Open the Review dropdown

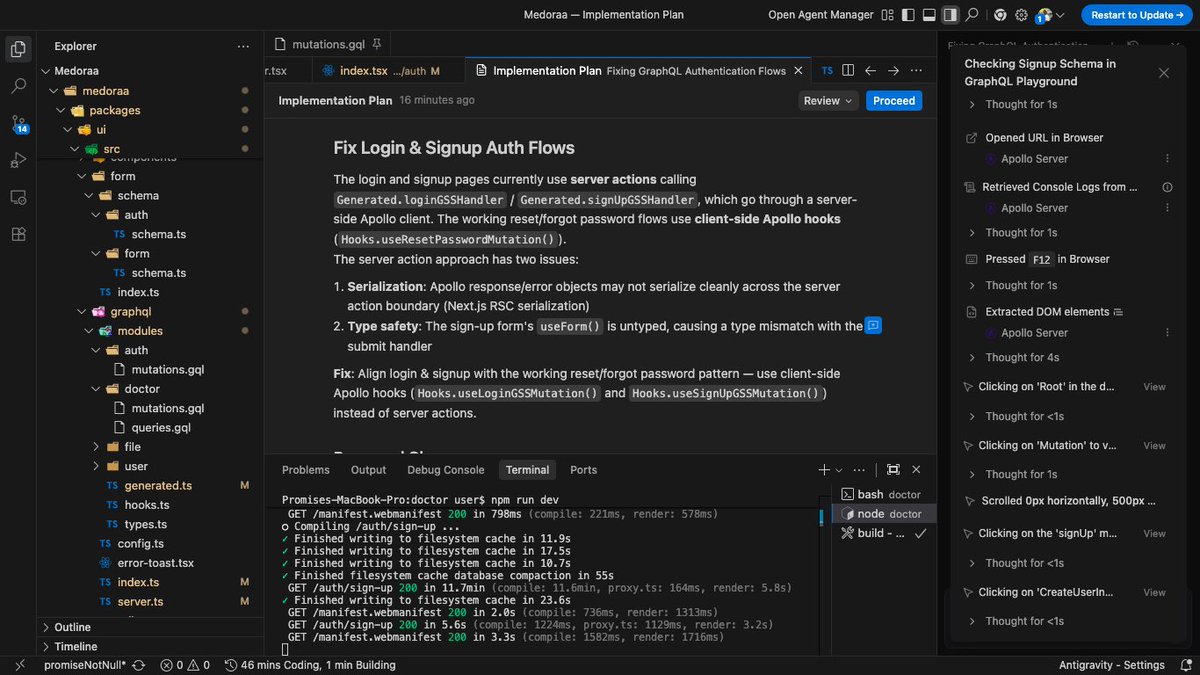point(829,100)
